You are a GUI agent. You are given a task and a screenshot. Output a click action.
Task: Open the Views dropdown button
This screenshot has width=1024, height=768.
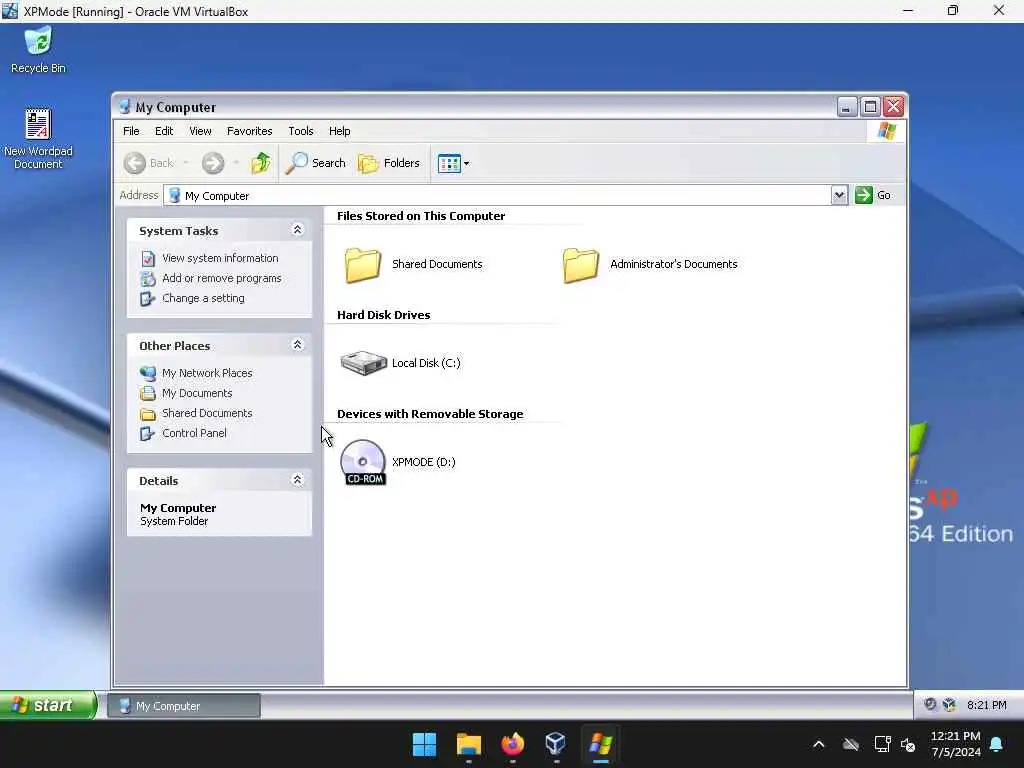[453, 163]
